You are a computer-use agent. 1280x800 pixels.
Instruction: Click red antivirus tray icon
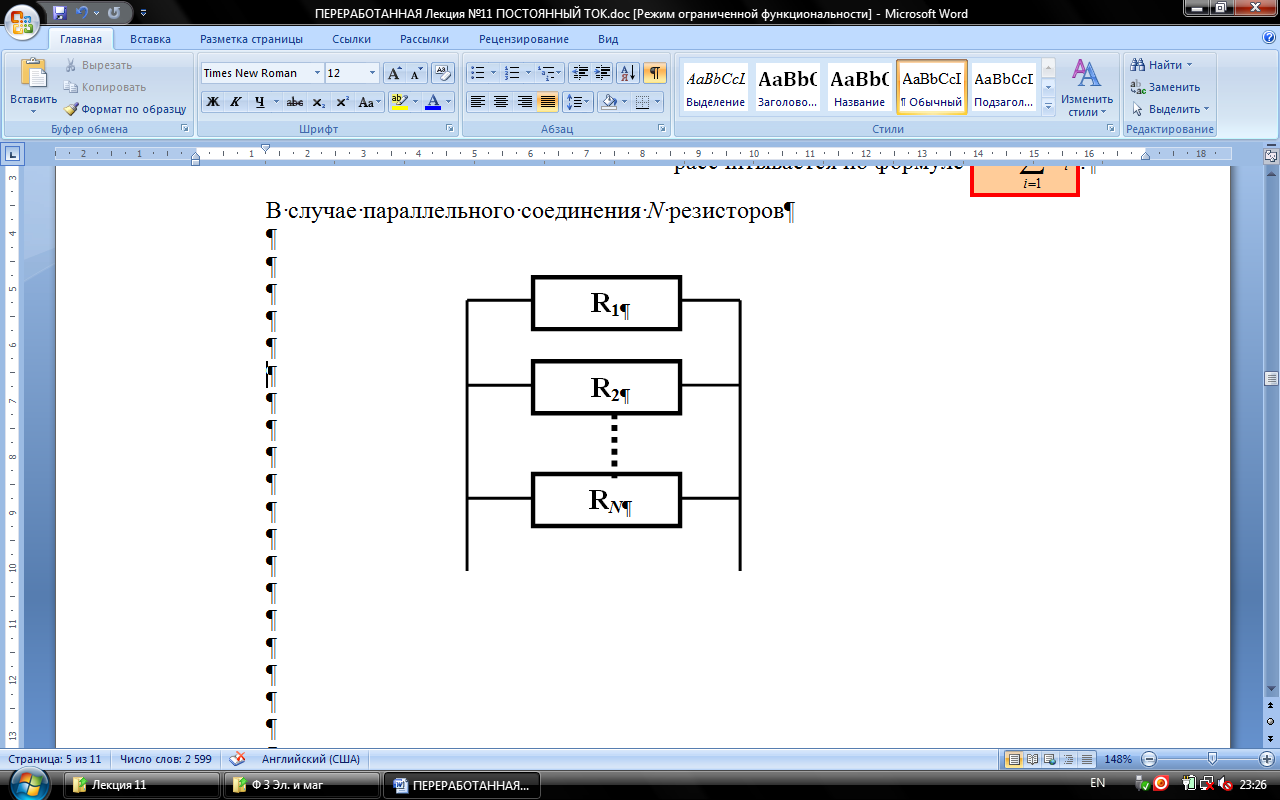pyautogui.click(x=1161, y=783)
